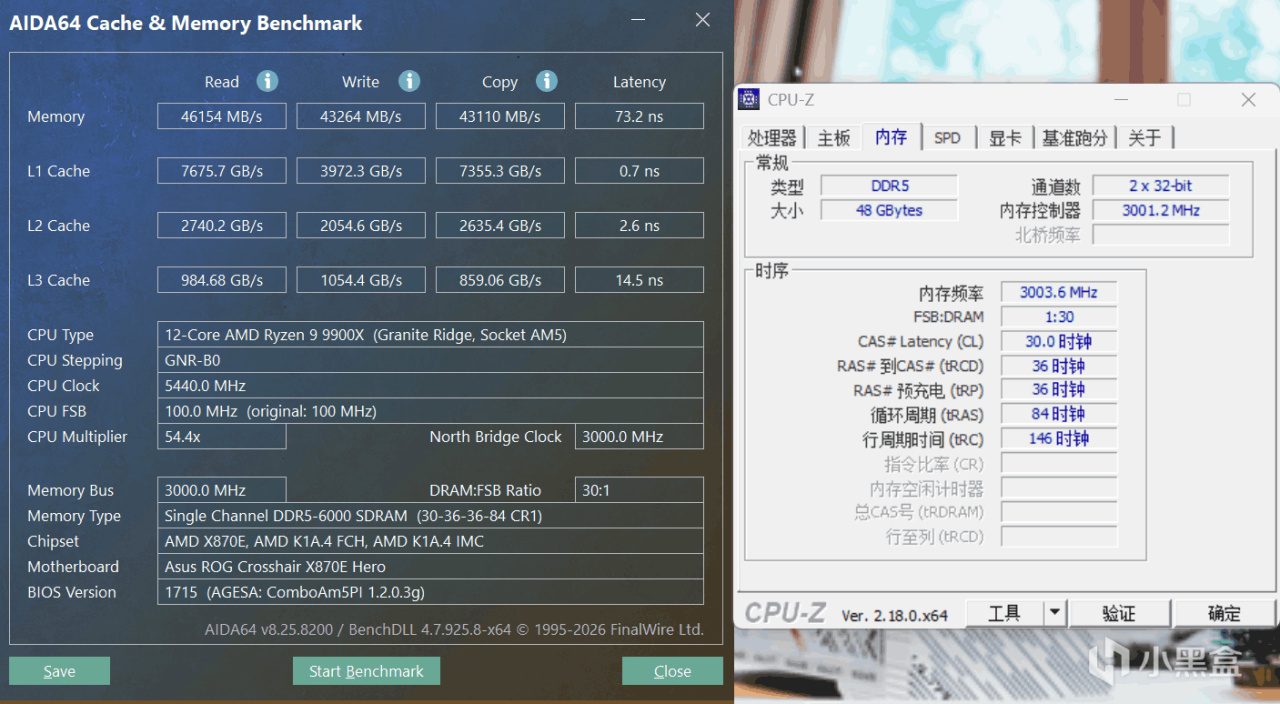The width and height of the screenshot is (1280, 704).
Task: Click the BIOS Version 1715 field
Action: [x=430, y=592]
